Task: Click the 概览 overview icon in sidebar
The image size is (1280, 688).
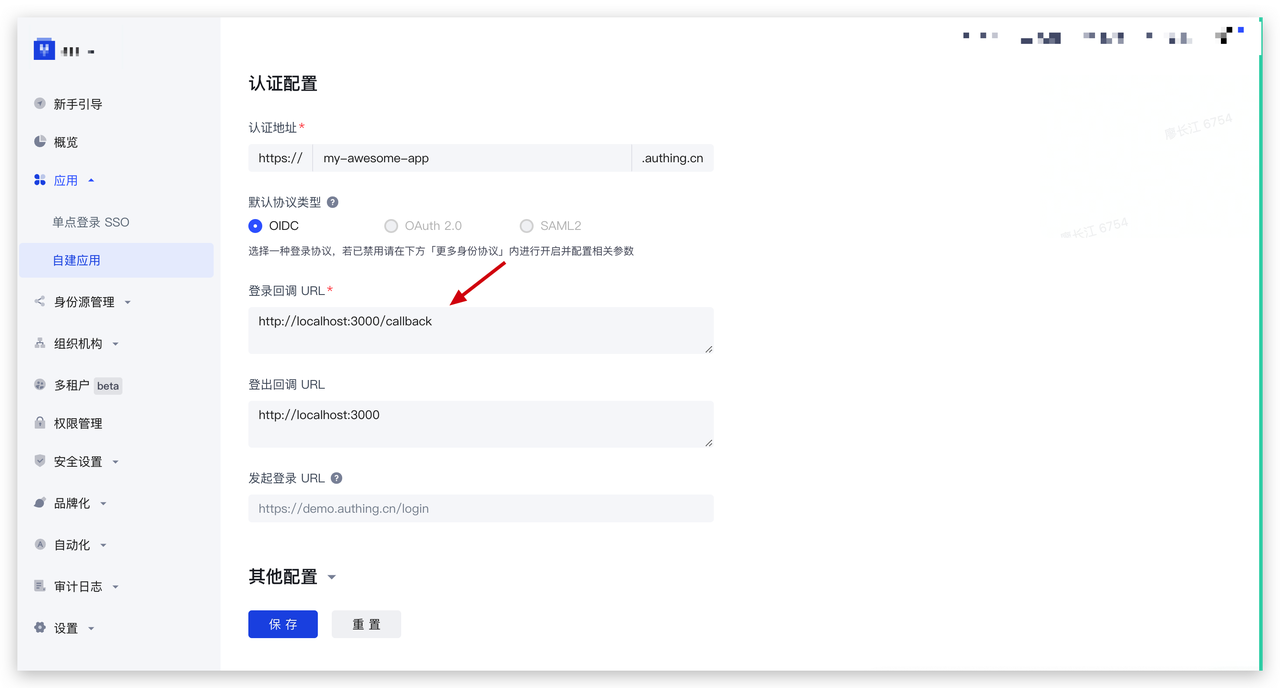Action: 39,141
